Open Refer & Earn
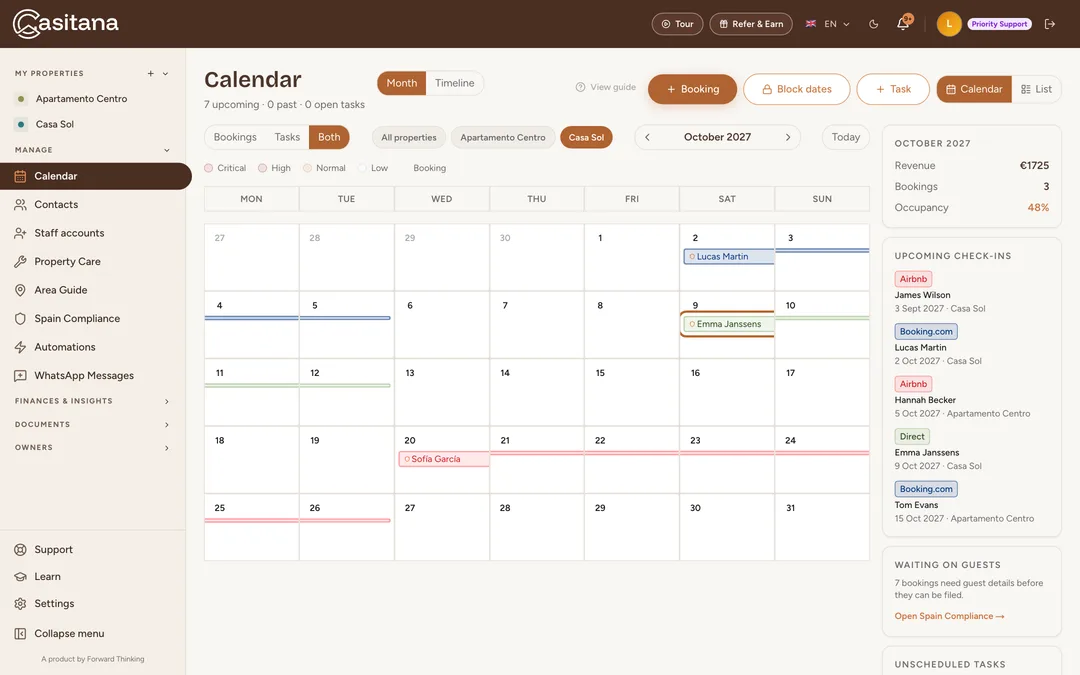The width and height of the screenshot is (1080, 675). click(x=751, y=24)
